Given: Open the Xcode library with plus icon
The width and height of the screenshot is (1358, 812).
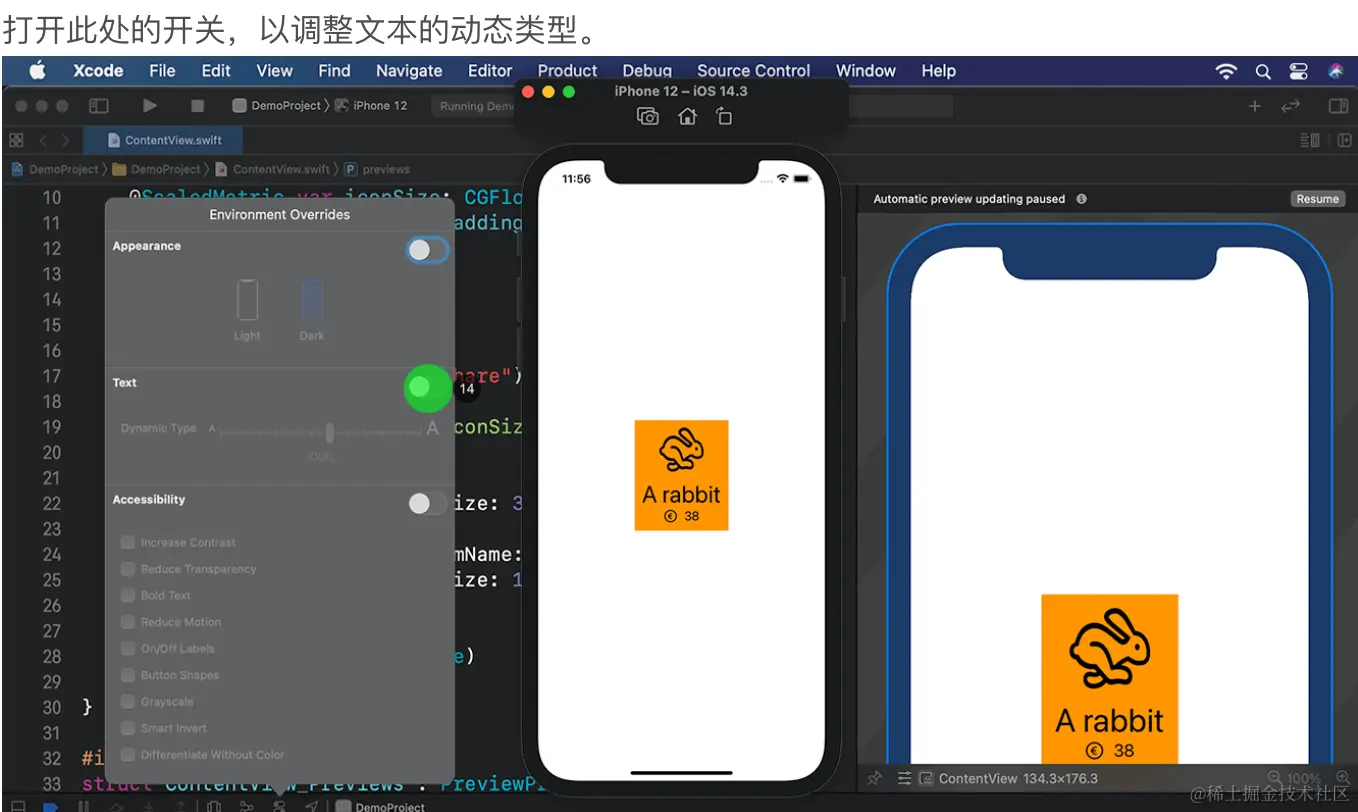Looking at the screenshot, I should click(x=1255, y=106).
